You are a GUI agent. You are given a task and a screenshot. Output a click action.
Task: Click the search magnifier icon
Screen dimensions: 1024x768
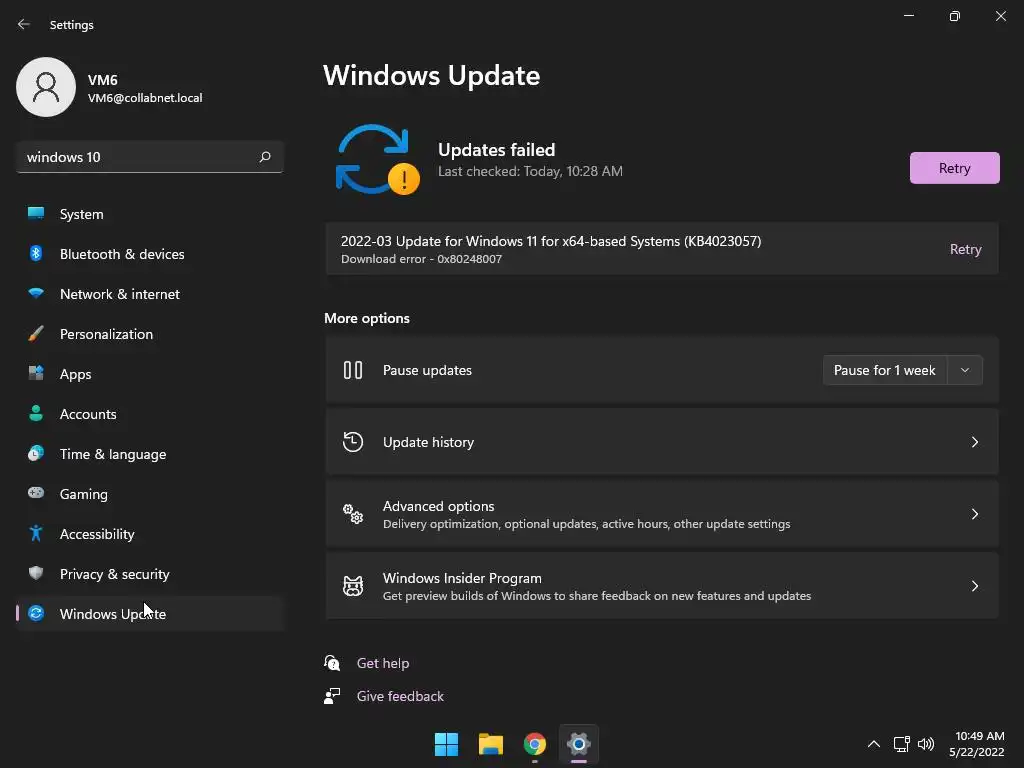pos(265,157)
